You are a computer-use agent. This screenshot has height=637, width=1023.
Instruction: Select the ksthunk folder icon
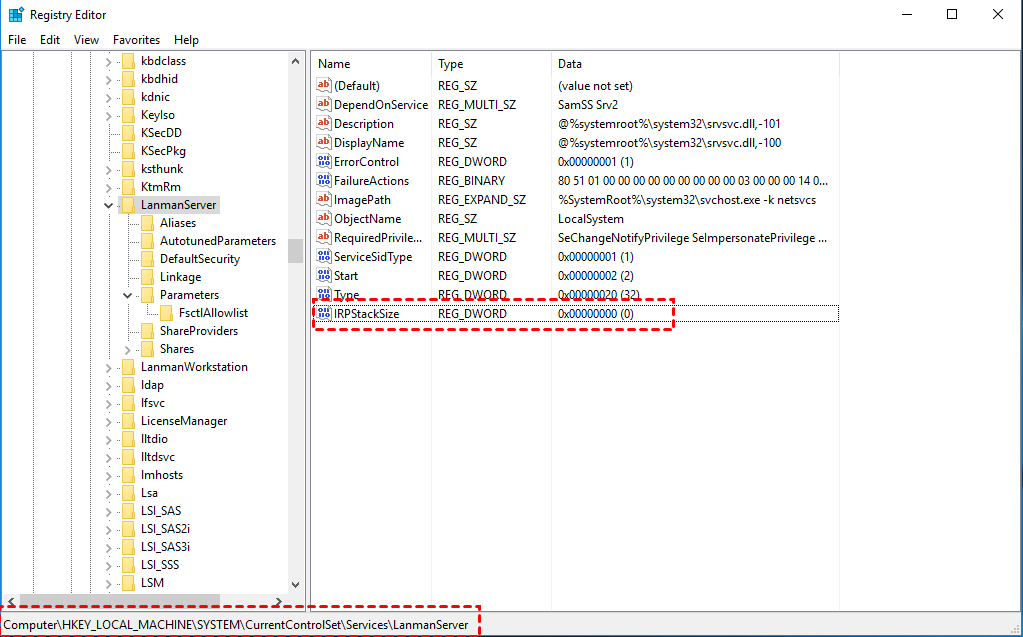[x=128, y=169]
